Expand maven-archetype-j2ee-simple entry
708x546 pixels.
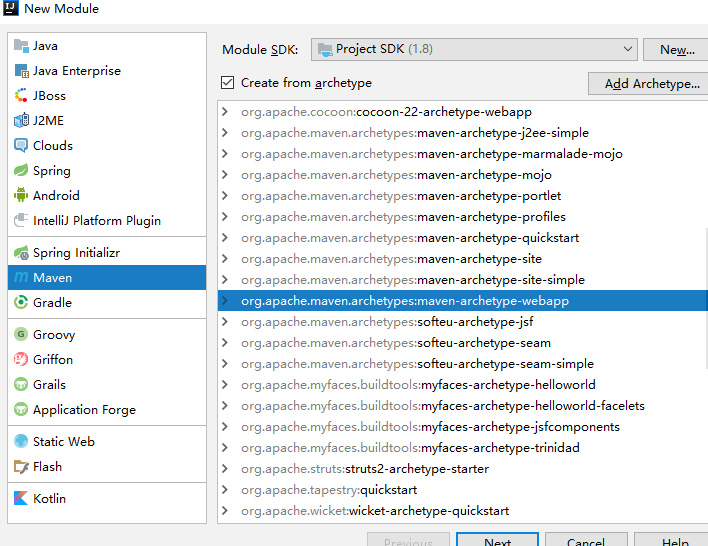(x=225, y=133)
